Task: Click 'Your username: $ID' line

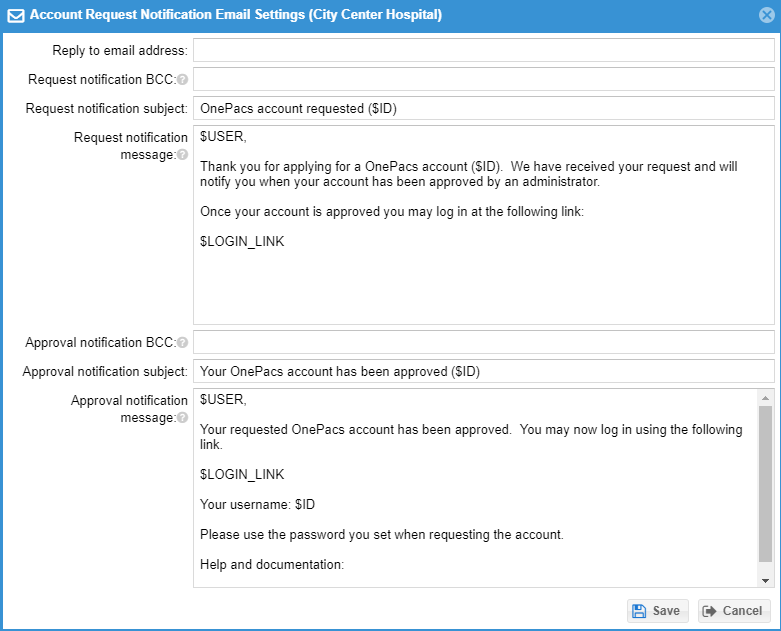Action: [x=258, y=505]
